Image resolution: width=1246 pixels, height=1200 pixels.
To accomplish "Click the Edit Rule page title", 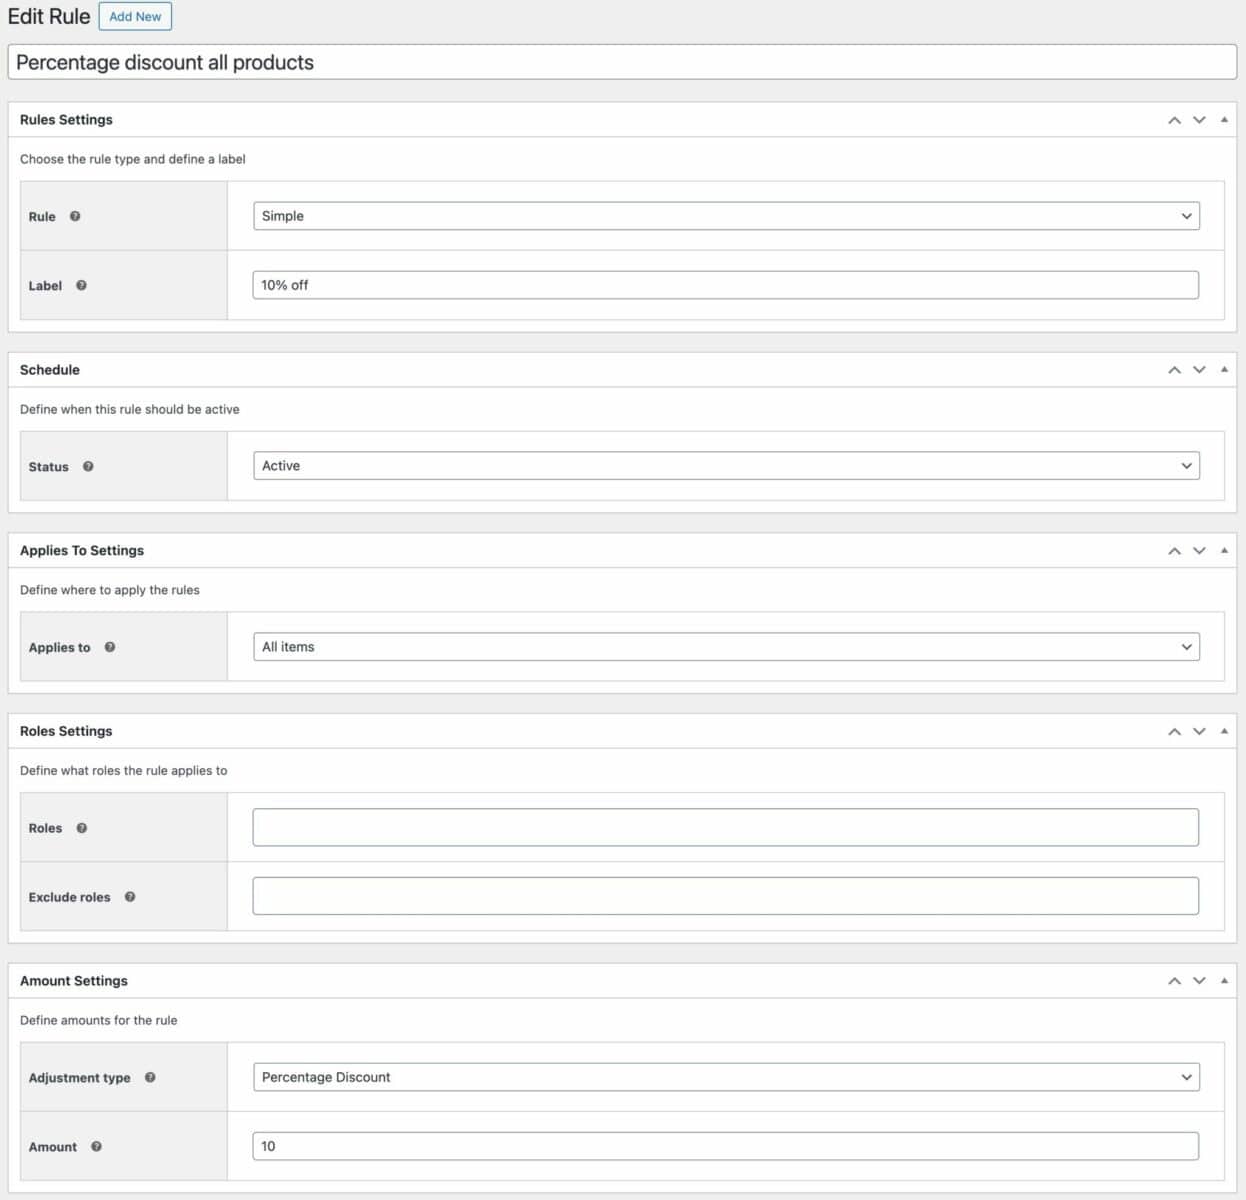I will pos(49,17).
